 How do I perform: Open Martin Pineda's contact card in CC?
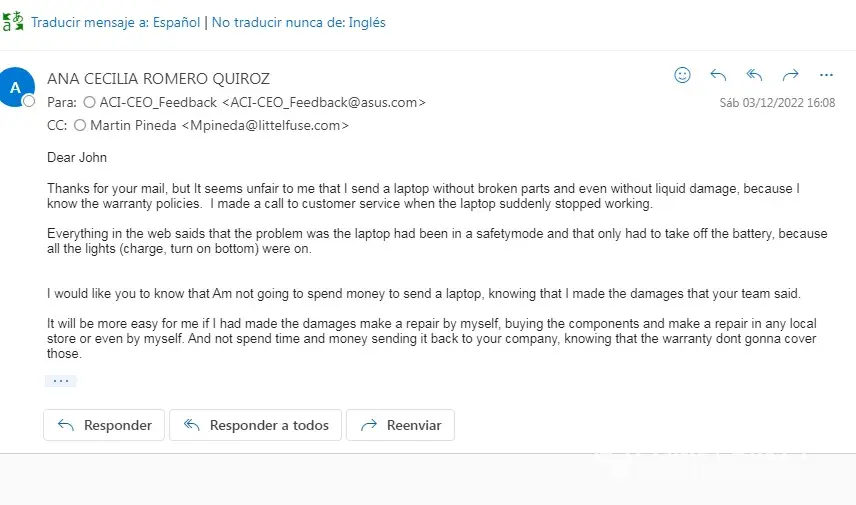pos(219,125)
